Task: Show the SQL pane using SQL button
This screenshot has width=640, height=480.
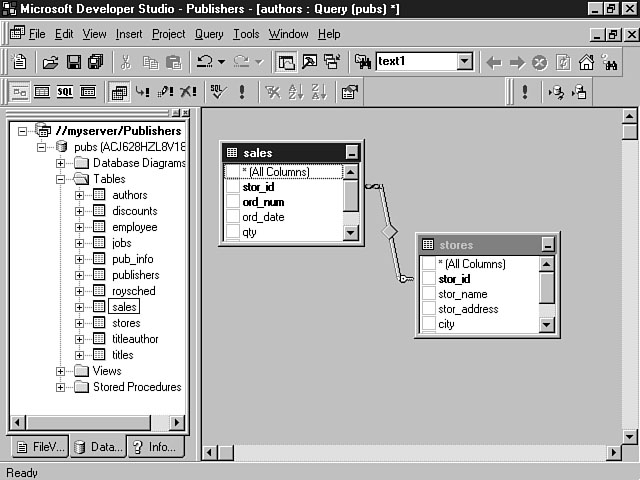Action: tap(64, 92)
